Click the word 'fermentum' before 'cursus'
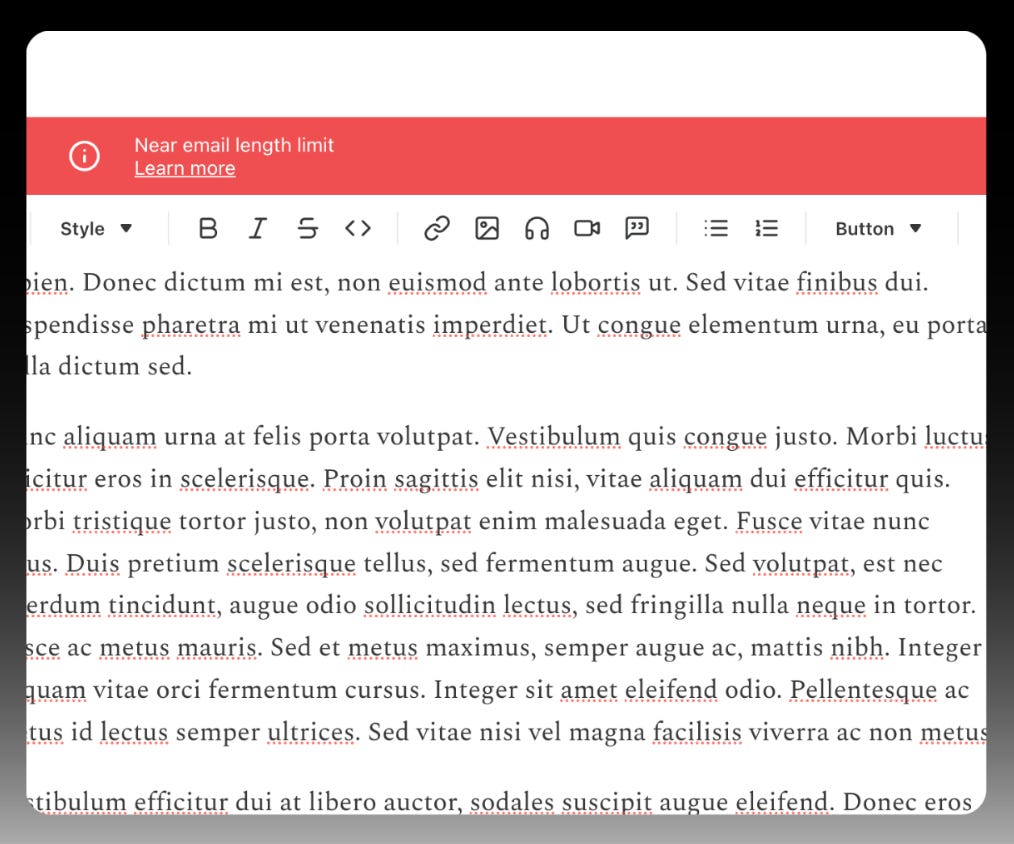 coord(273,690)
